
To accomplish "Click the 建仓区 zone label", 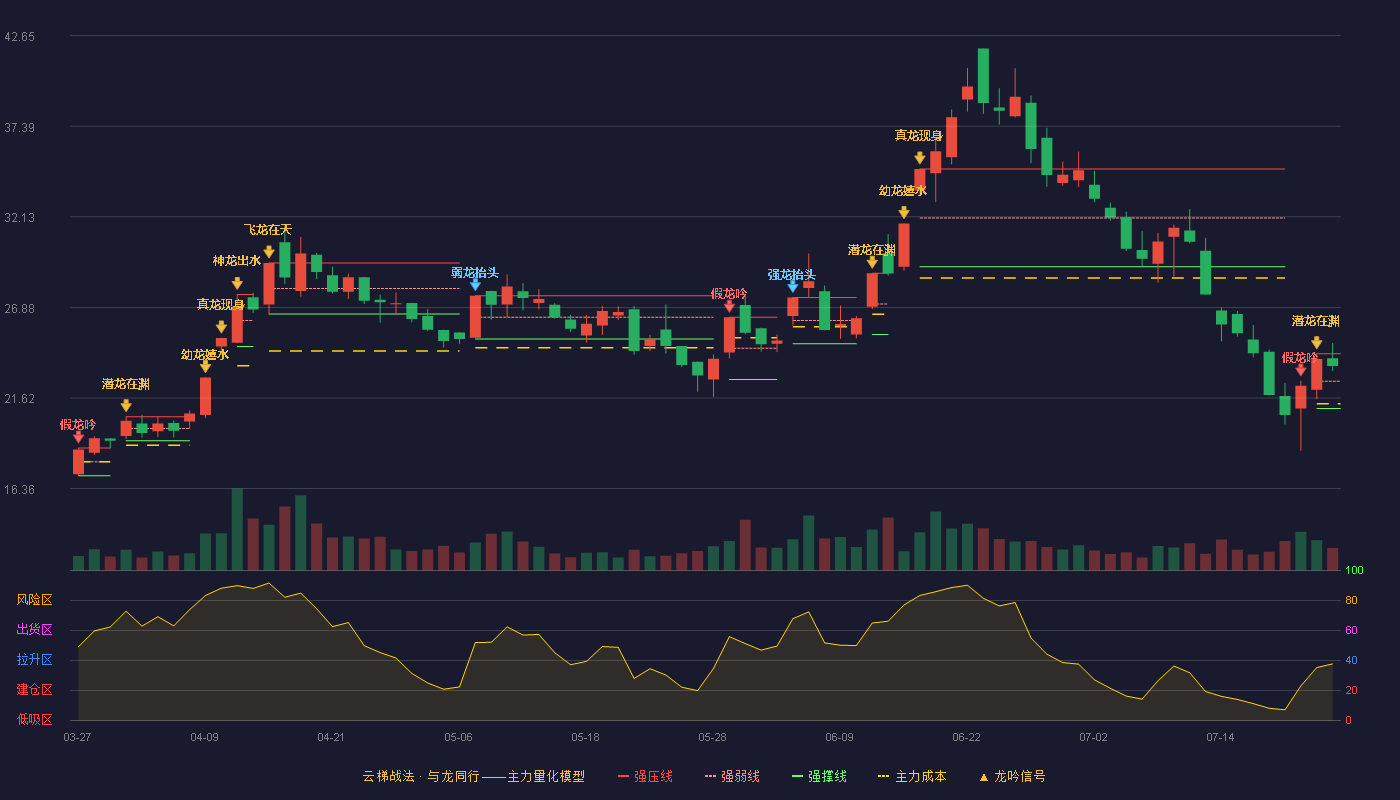I will click(x=34, y=690).
